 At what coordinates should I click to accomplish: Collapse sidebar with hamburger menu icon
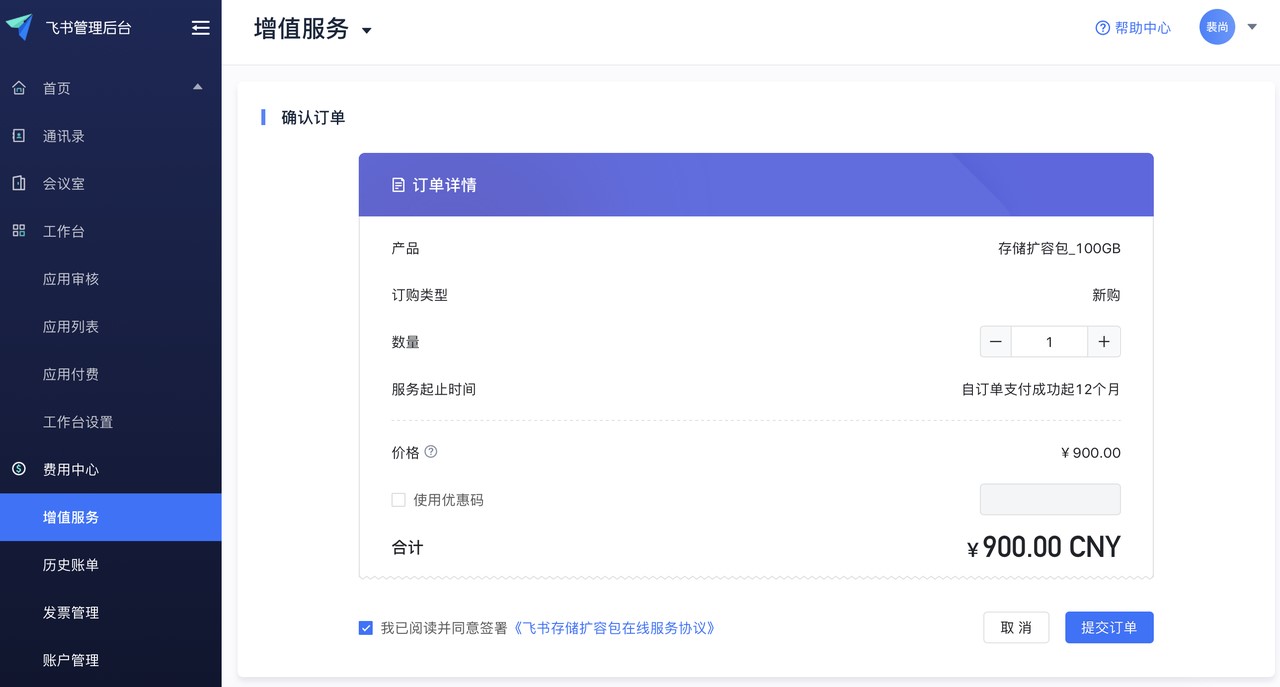click(x=201, y=28)
